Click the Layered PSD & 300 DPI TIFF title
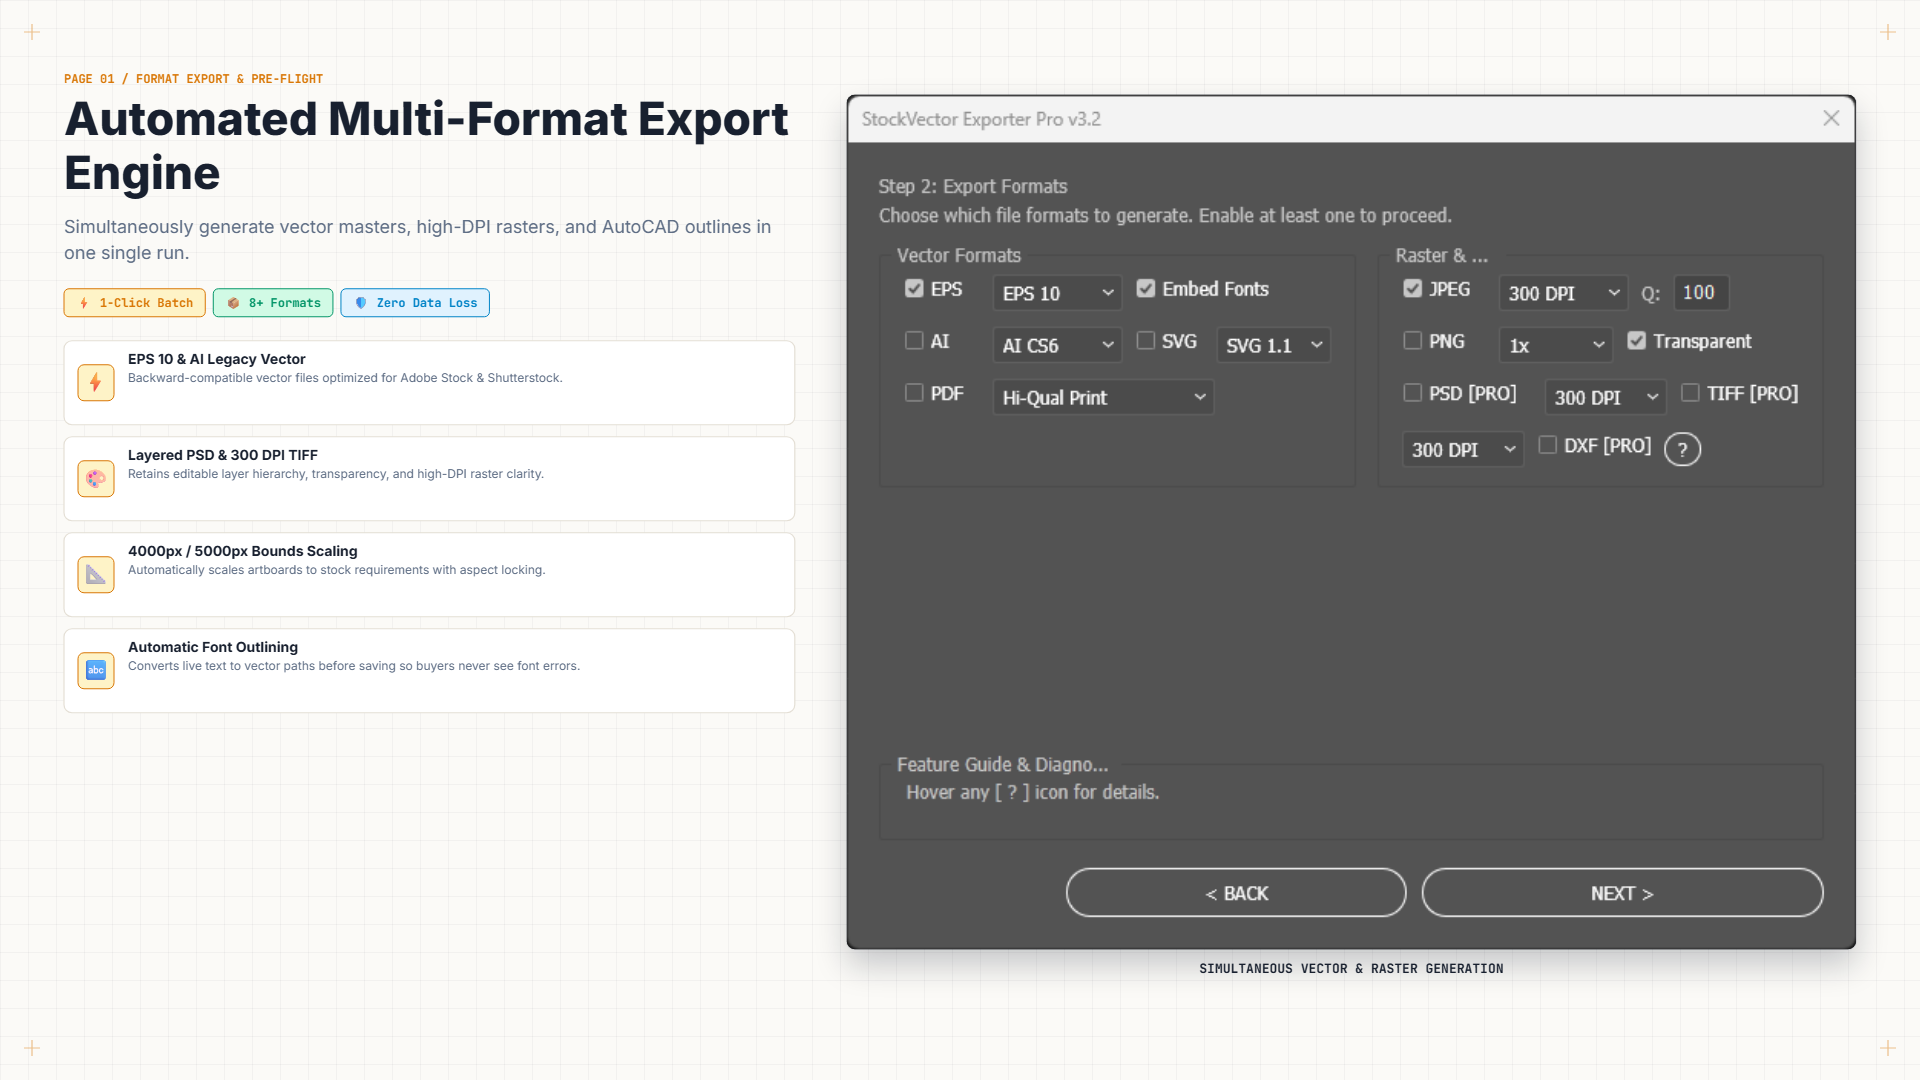Screen dimensions: 1920x1080 coord(223,455)
